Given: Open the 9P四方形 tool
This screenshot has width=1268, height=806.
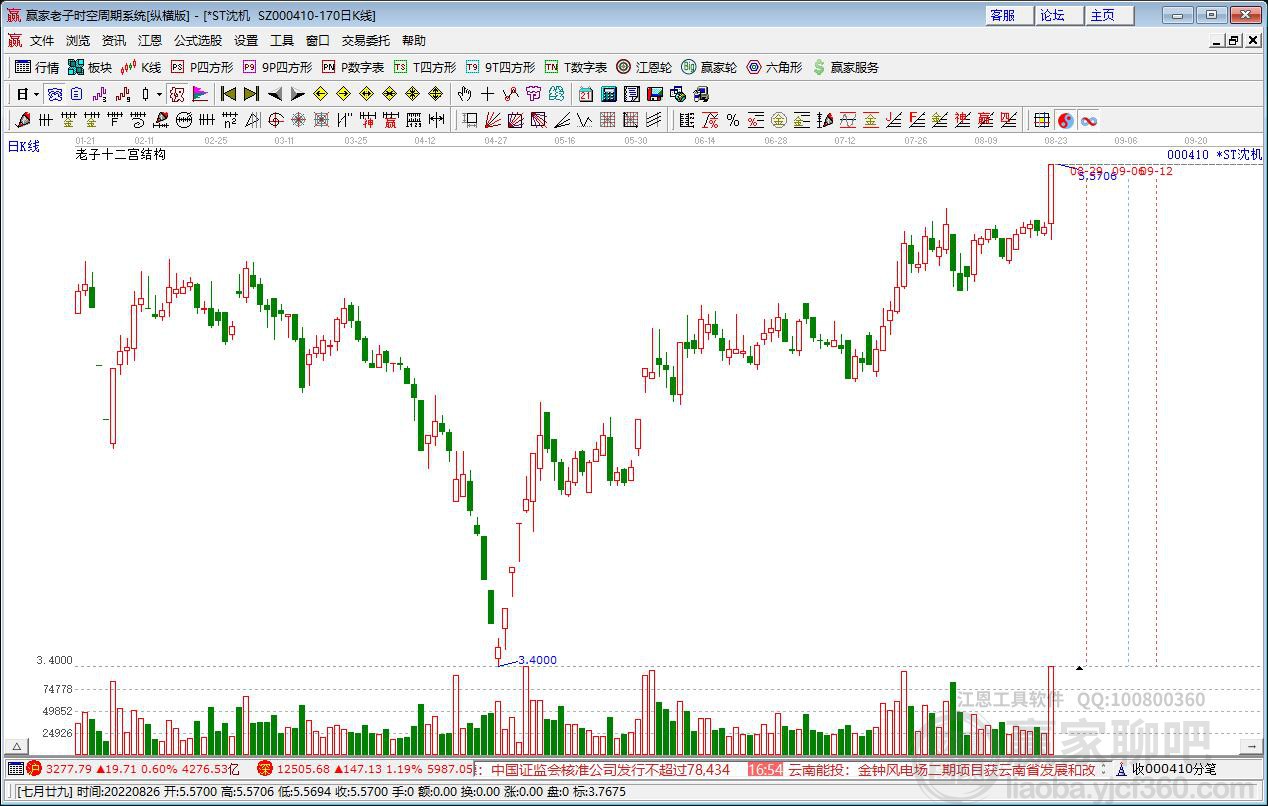Looking at the screenshot, I should tap(277, 67).
